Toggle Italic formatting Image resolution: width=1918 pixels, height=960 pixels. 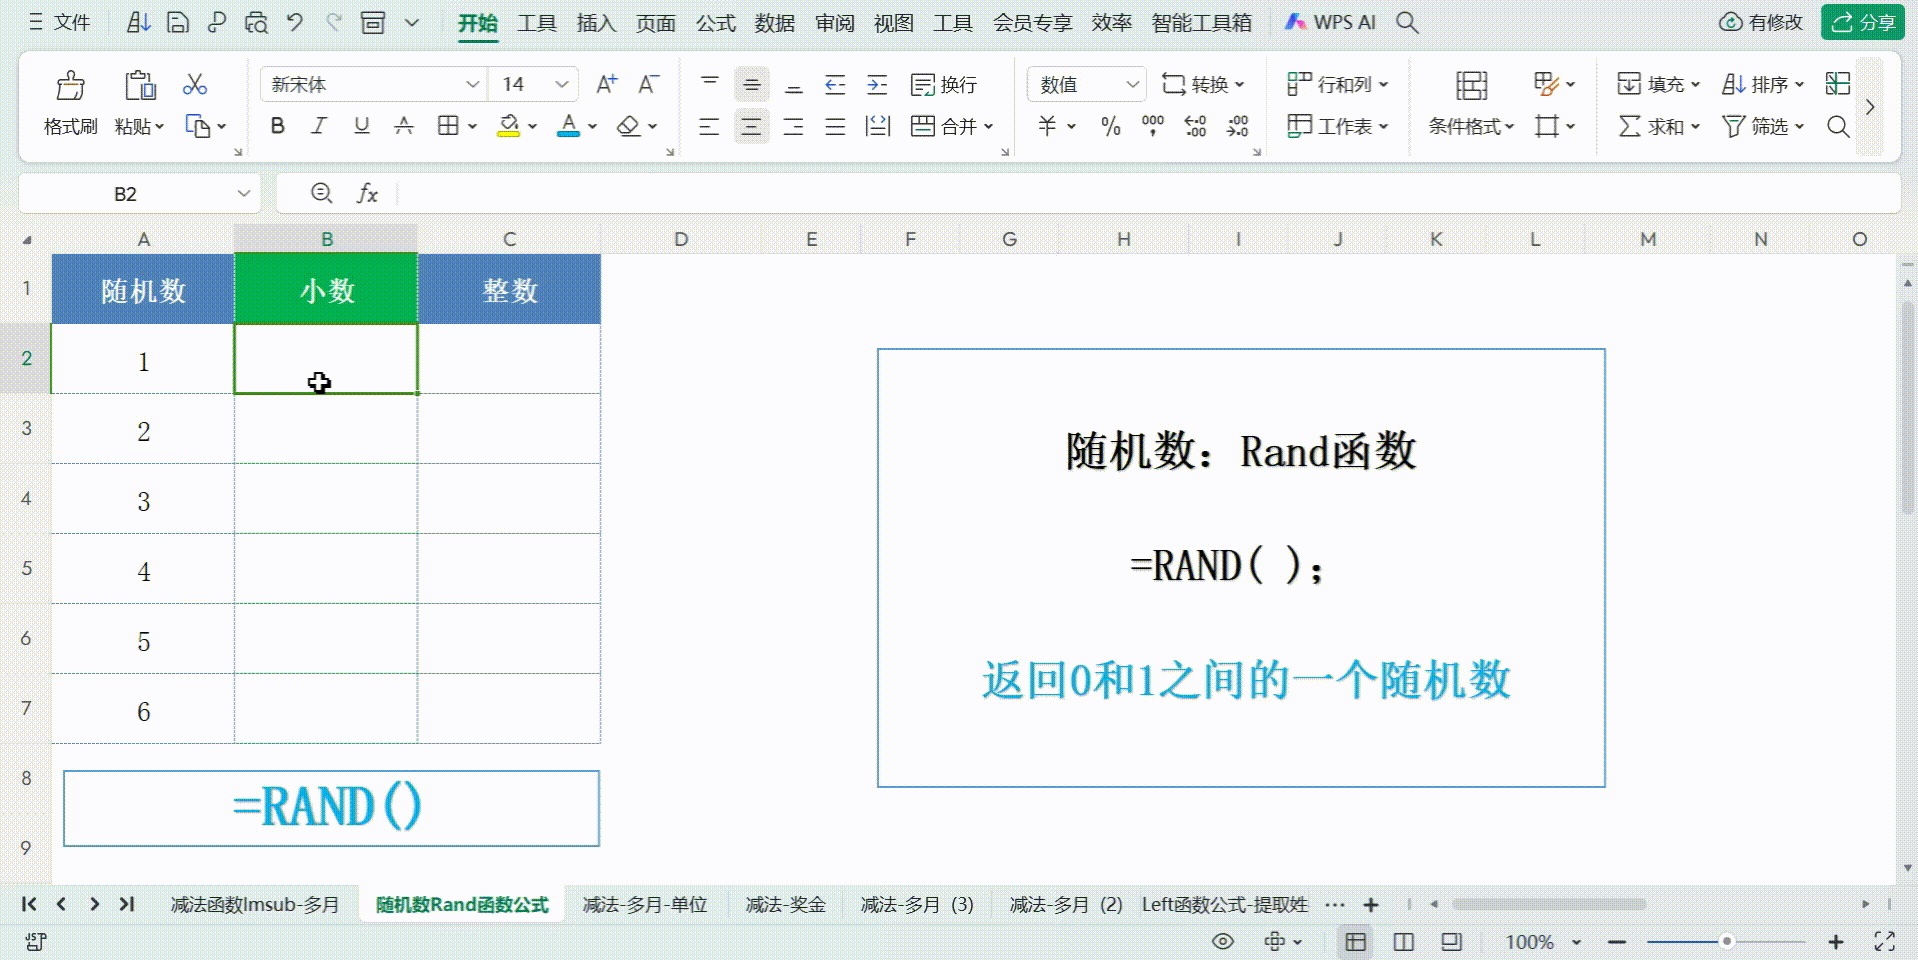[319, 126]
